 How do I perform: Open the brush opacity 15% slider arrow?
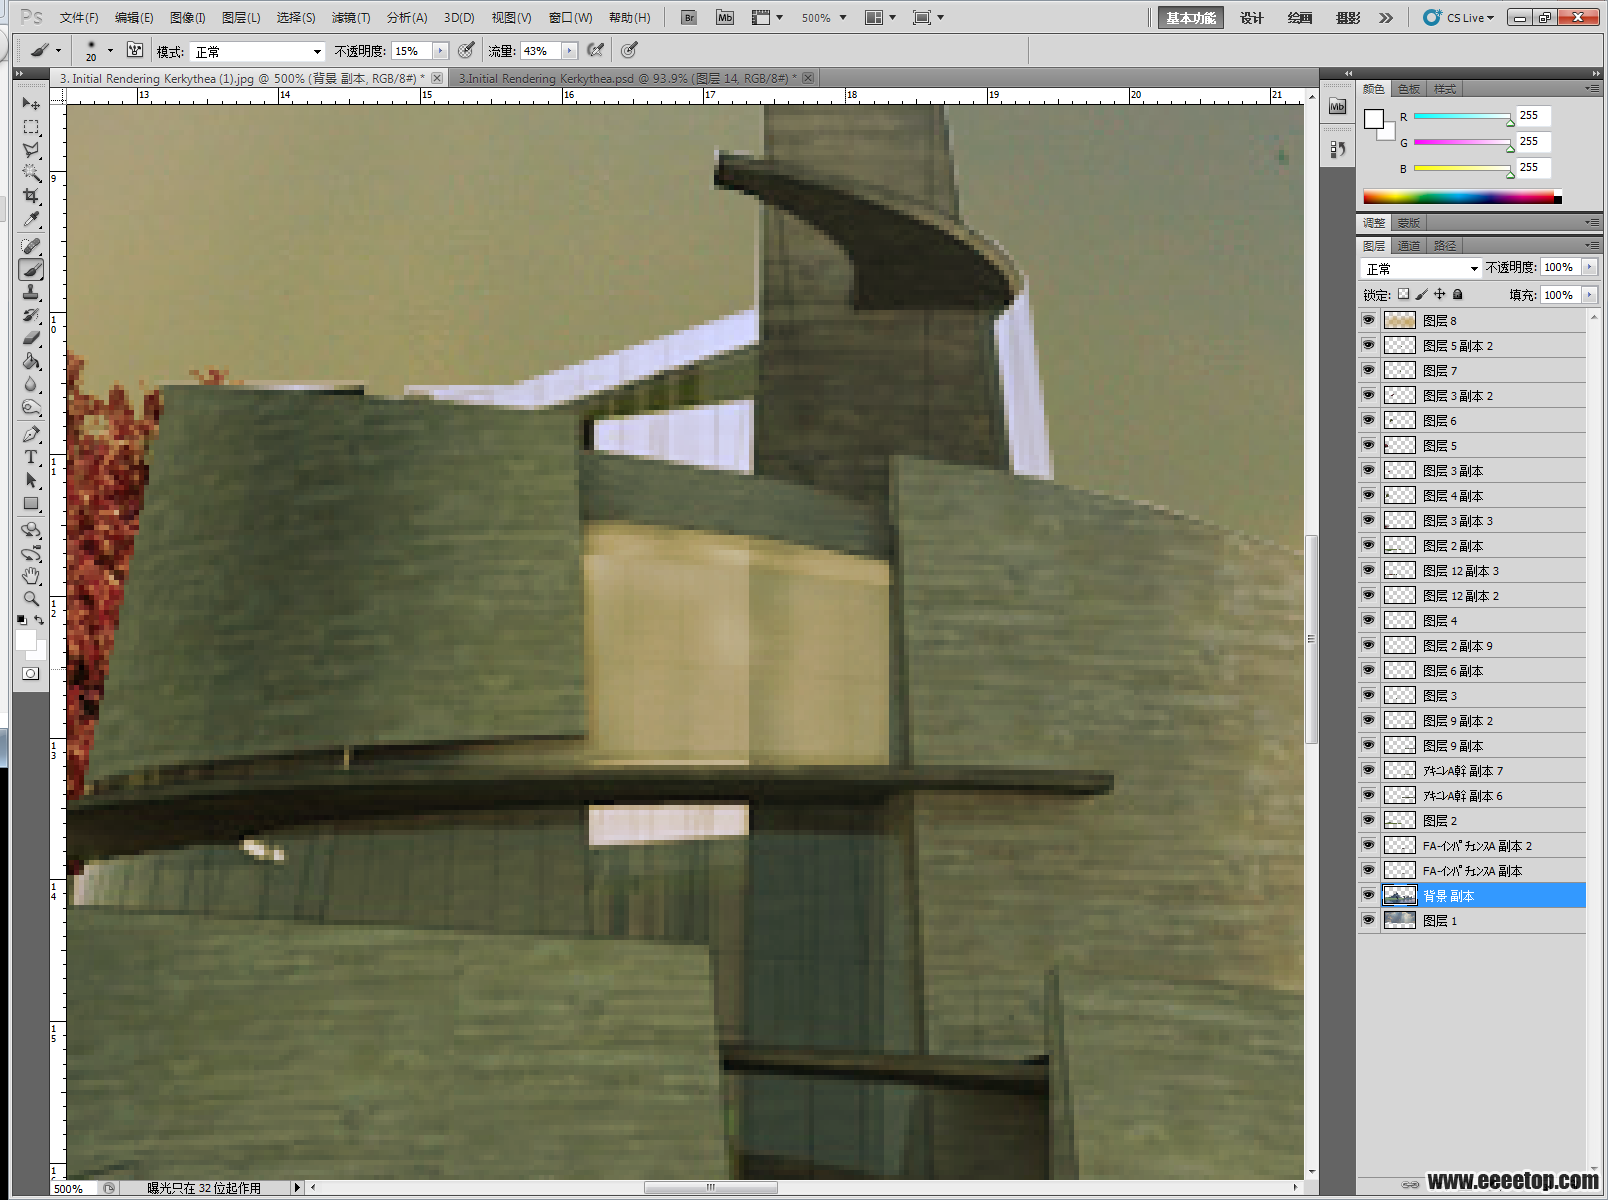(440, 51)
